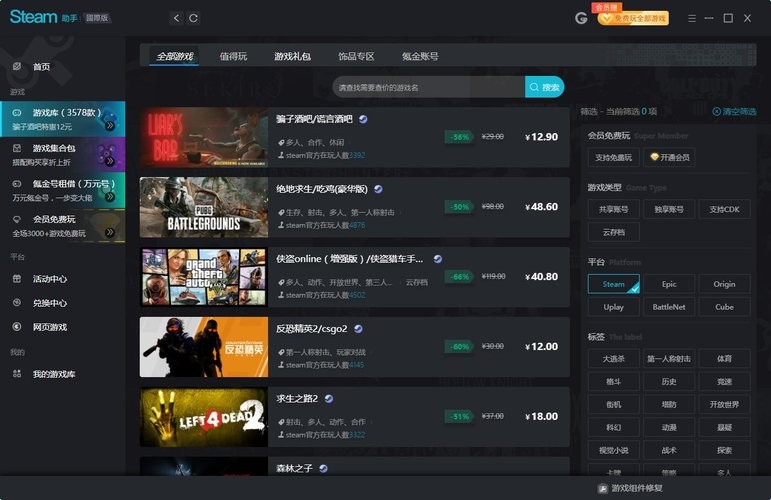This screenshot has width=771, height=500.
Task: Select the 开放世界 tag filter
Action: click(x=724, y=404)
